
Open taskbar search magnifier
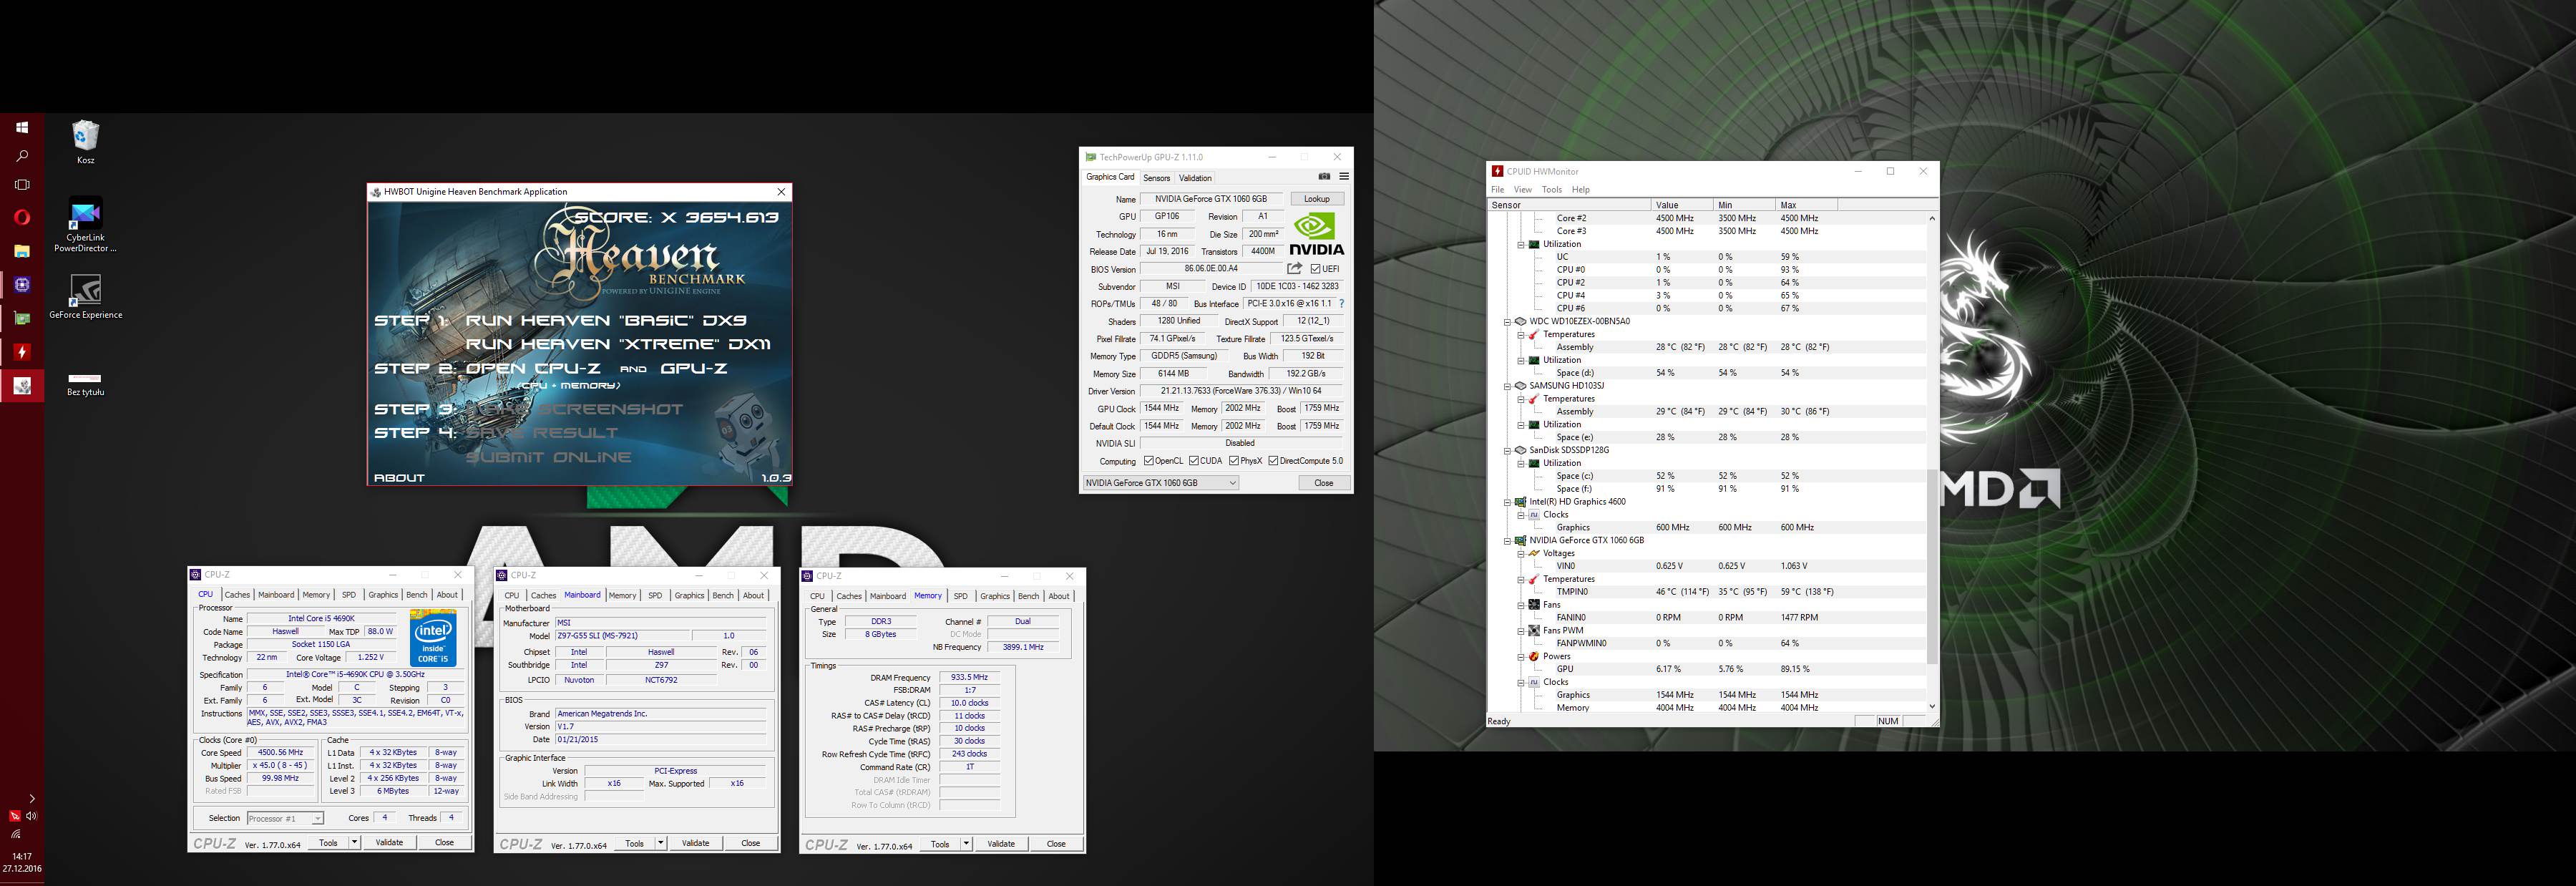(x=22, y=156)
